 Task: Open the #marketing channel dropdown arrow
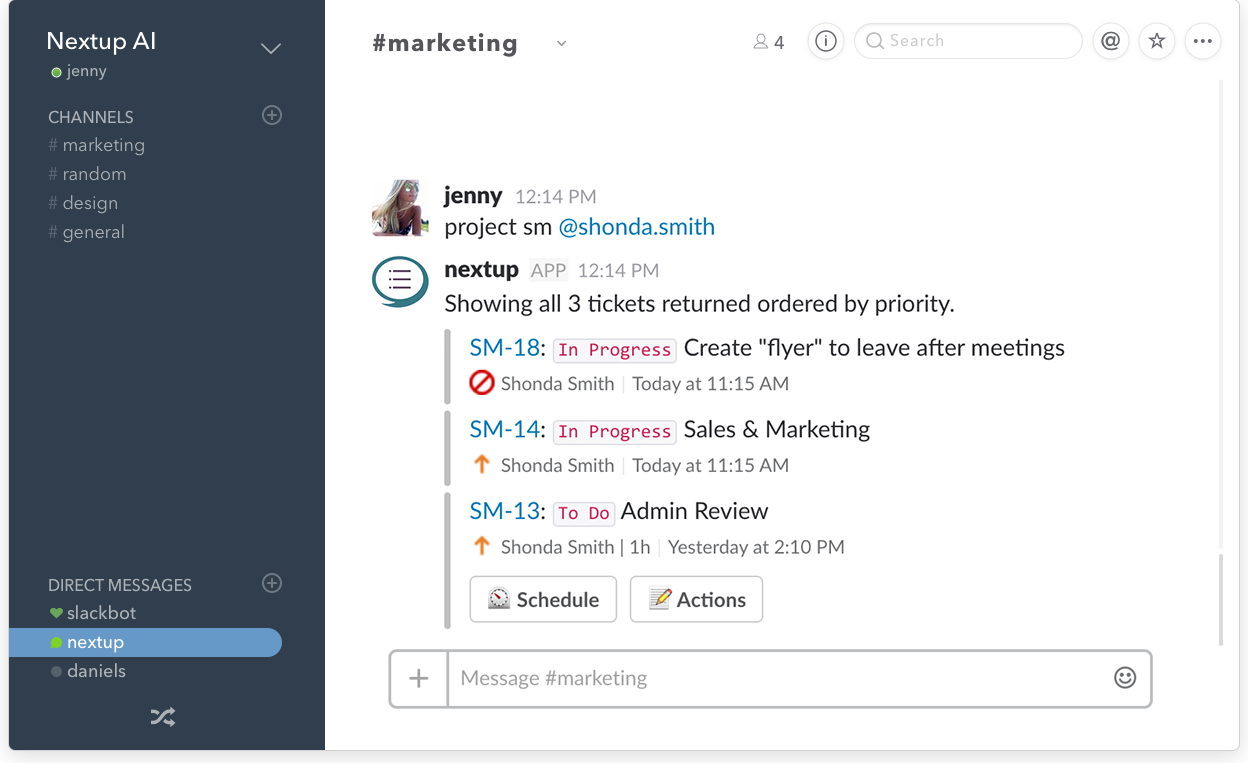click(x=561, y=43)
